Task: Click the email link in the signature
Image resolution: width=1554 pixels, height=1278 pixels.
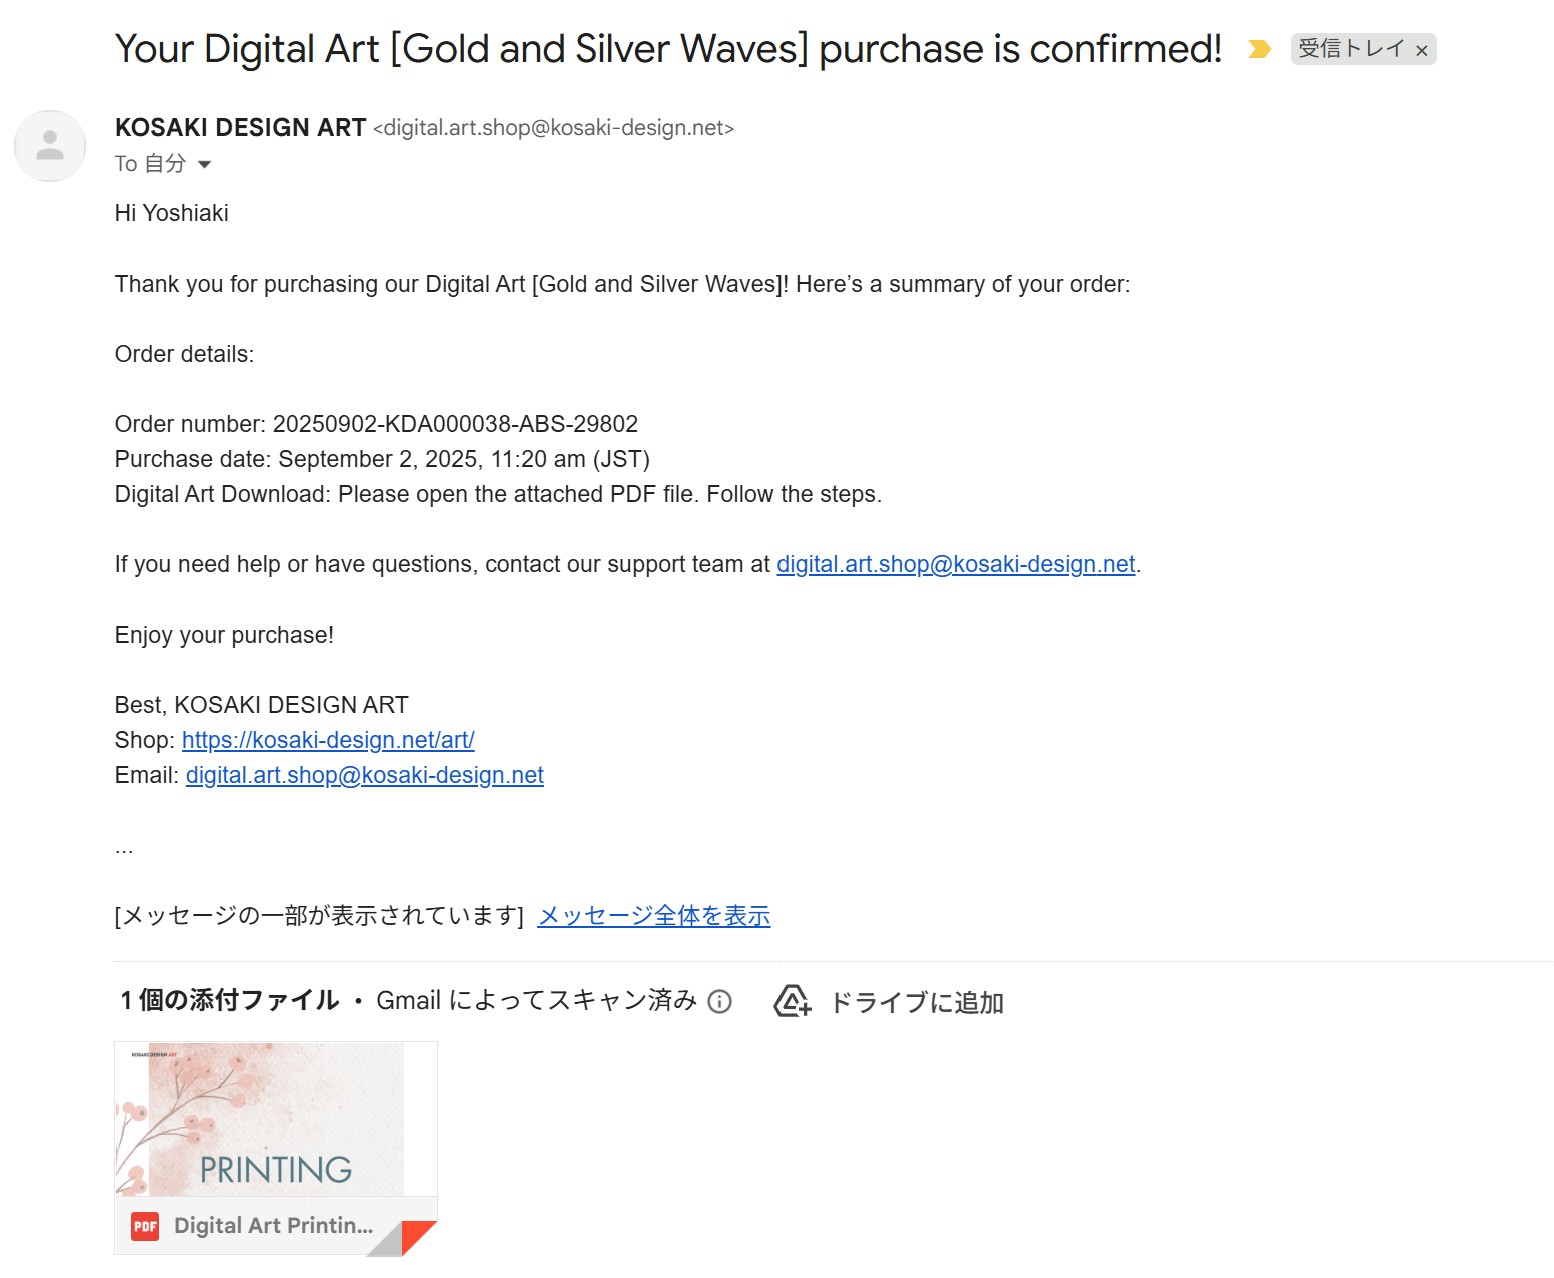Action: tap(364, 775)
